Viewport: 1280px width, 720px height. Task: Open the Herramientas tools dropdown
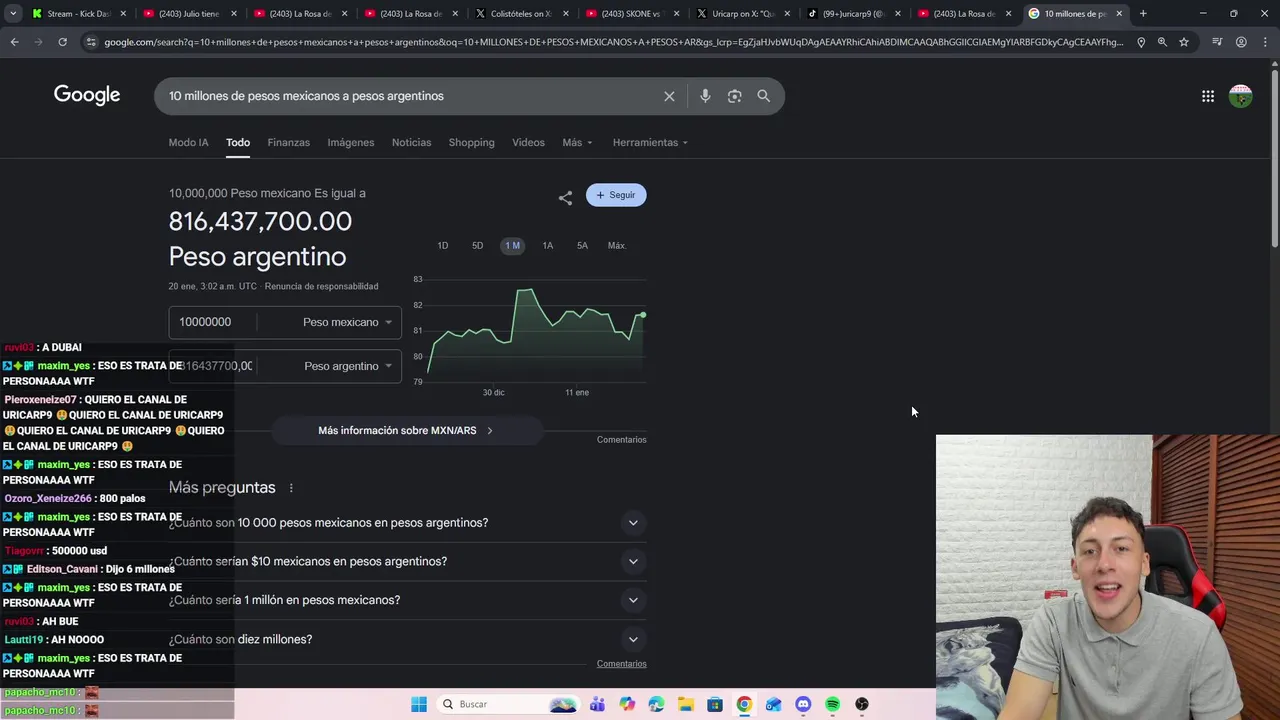point(650,142)
